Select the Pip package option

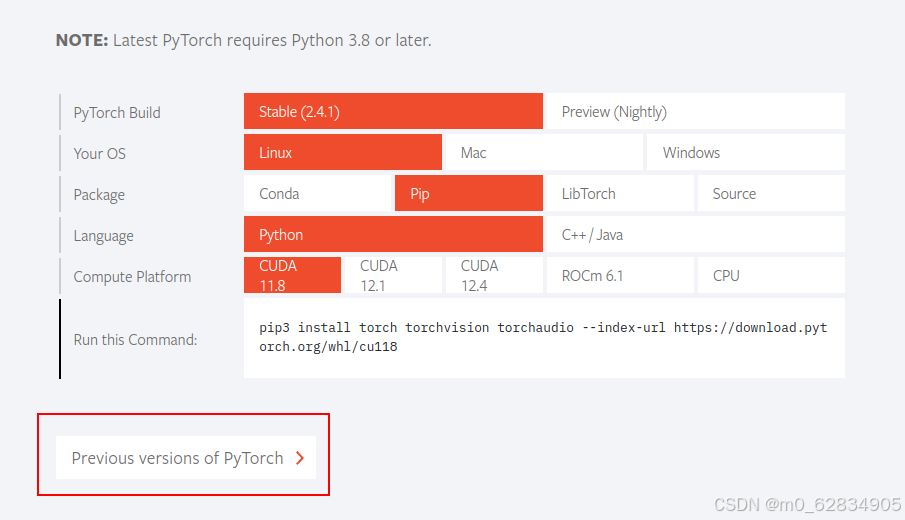coord(469,193)
